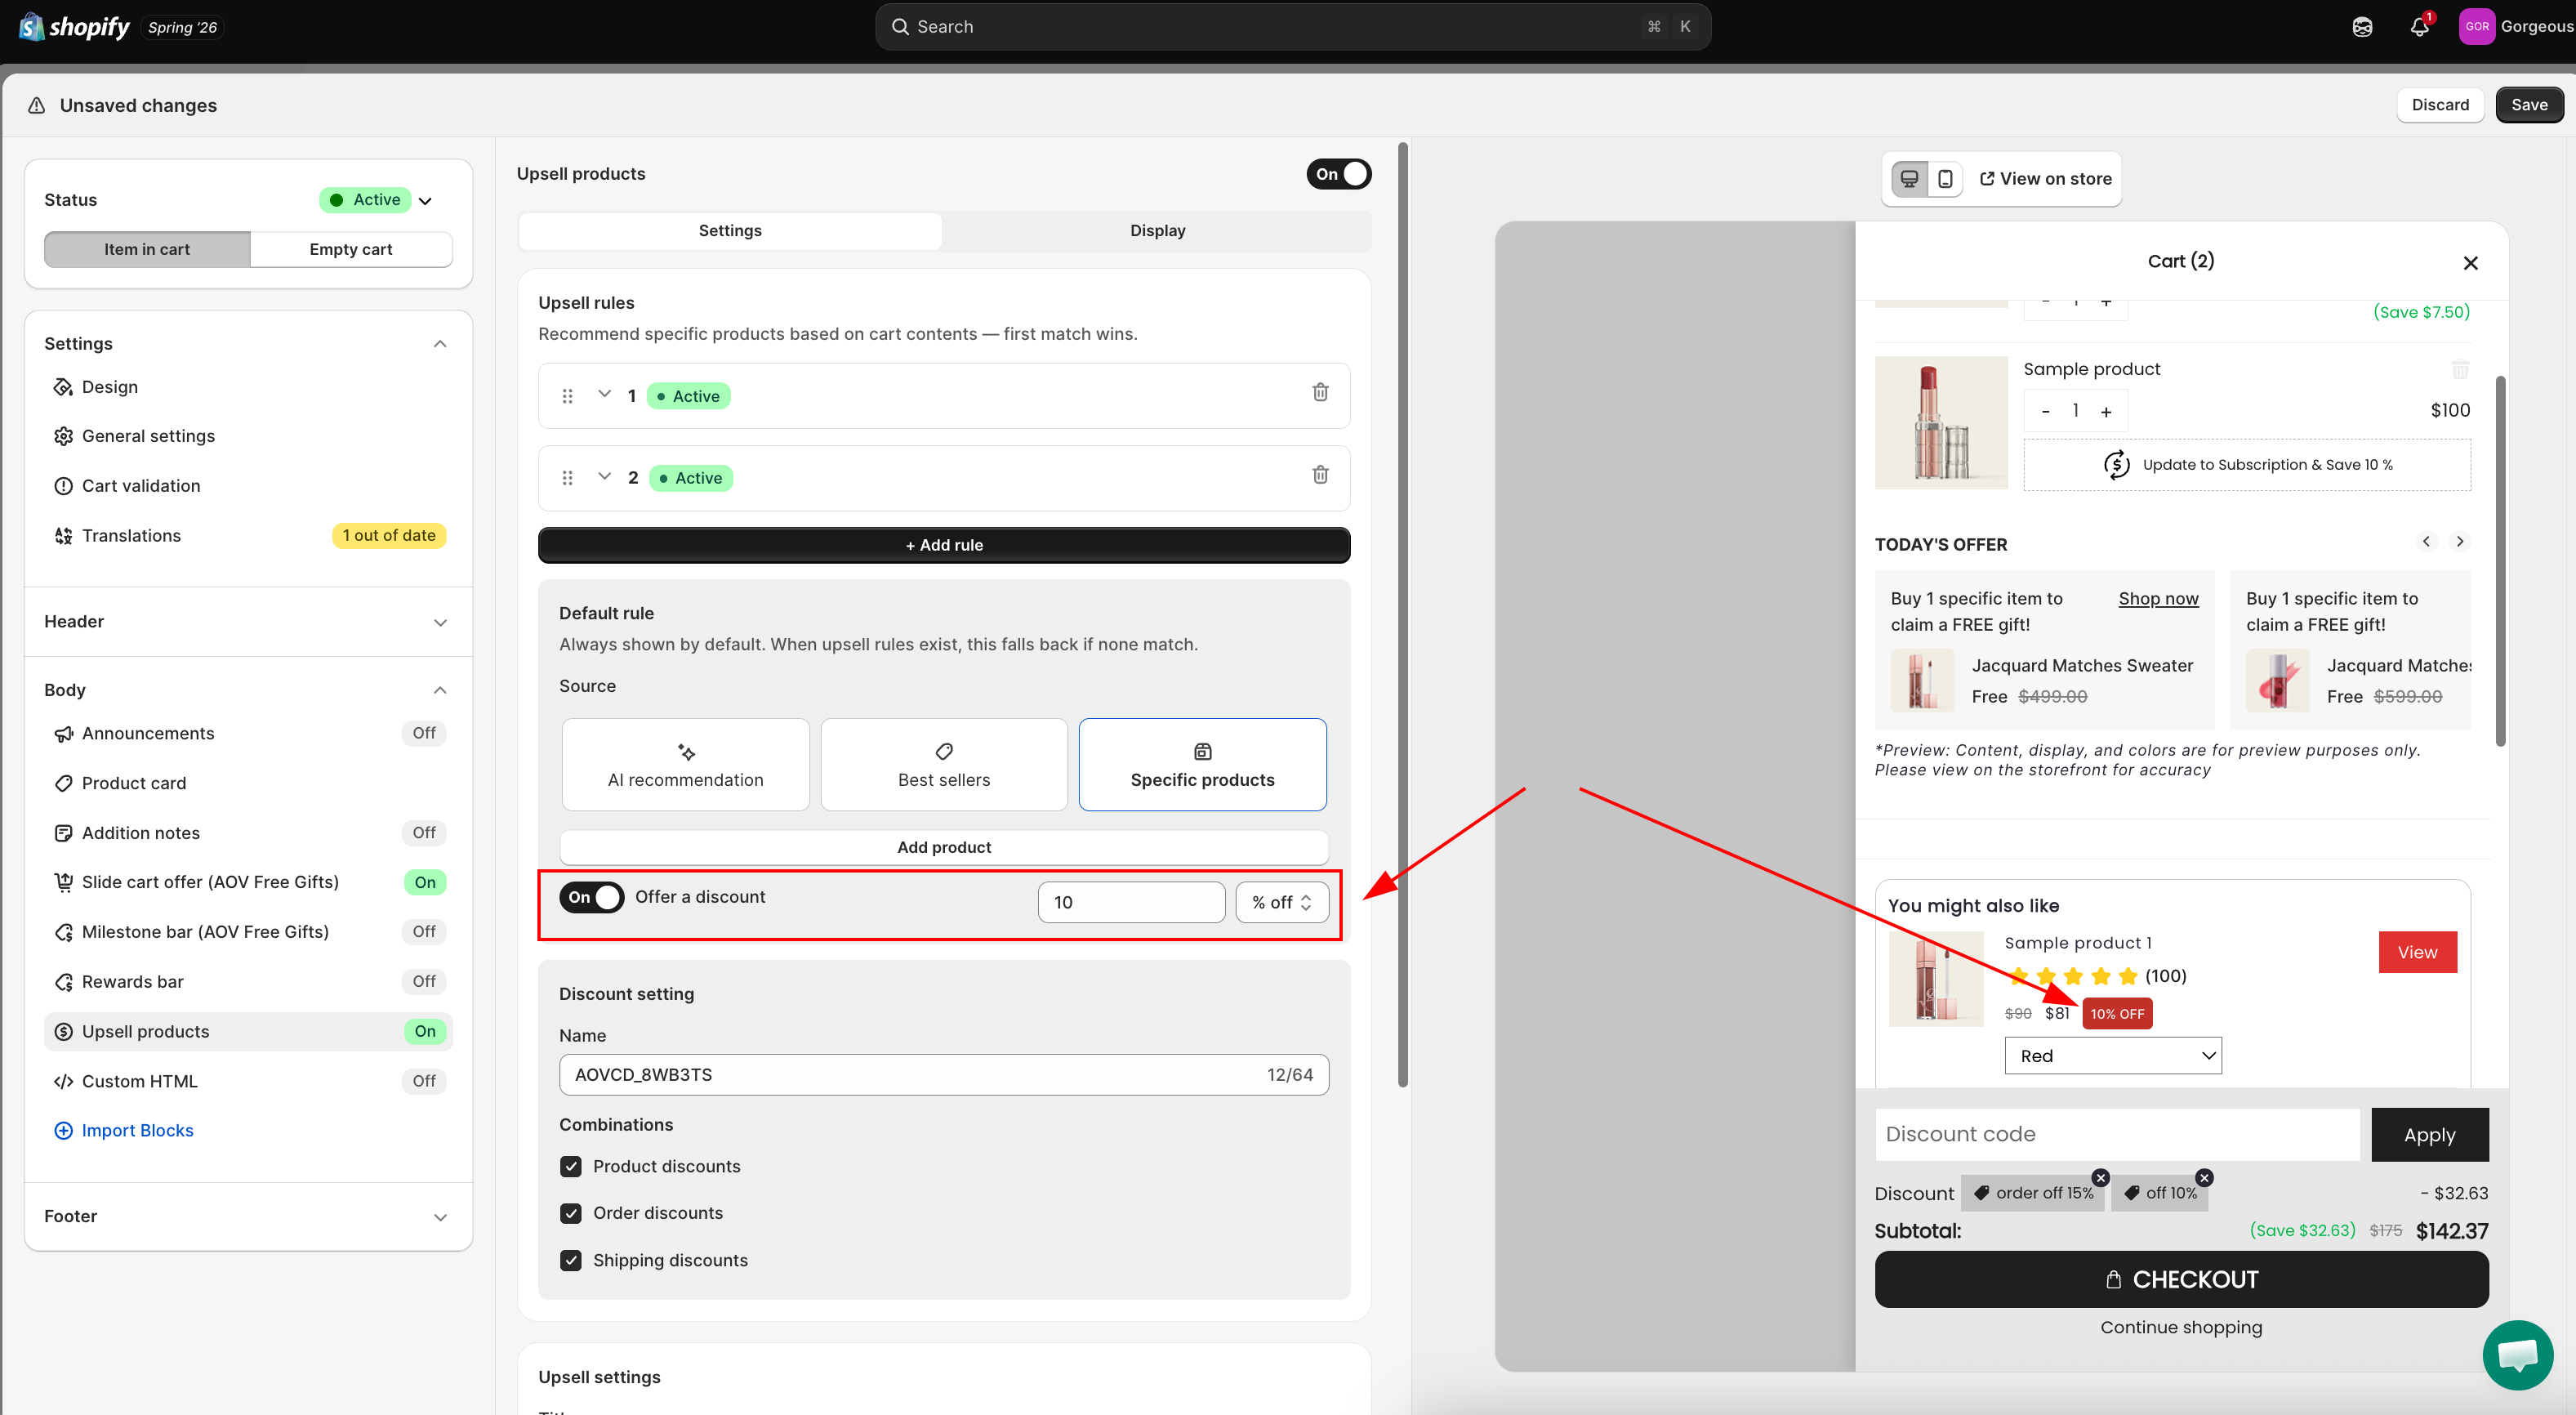
Task: Click View on store link
Action: pyautogui.click(x=2045, y=179)
